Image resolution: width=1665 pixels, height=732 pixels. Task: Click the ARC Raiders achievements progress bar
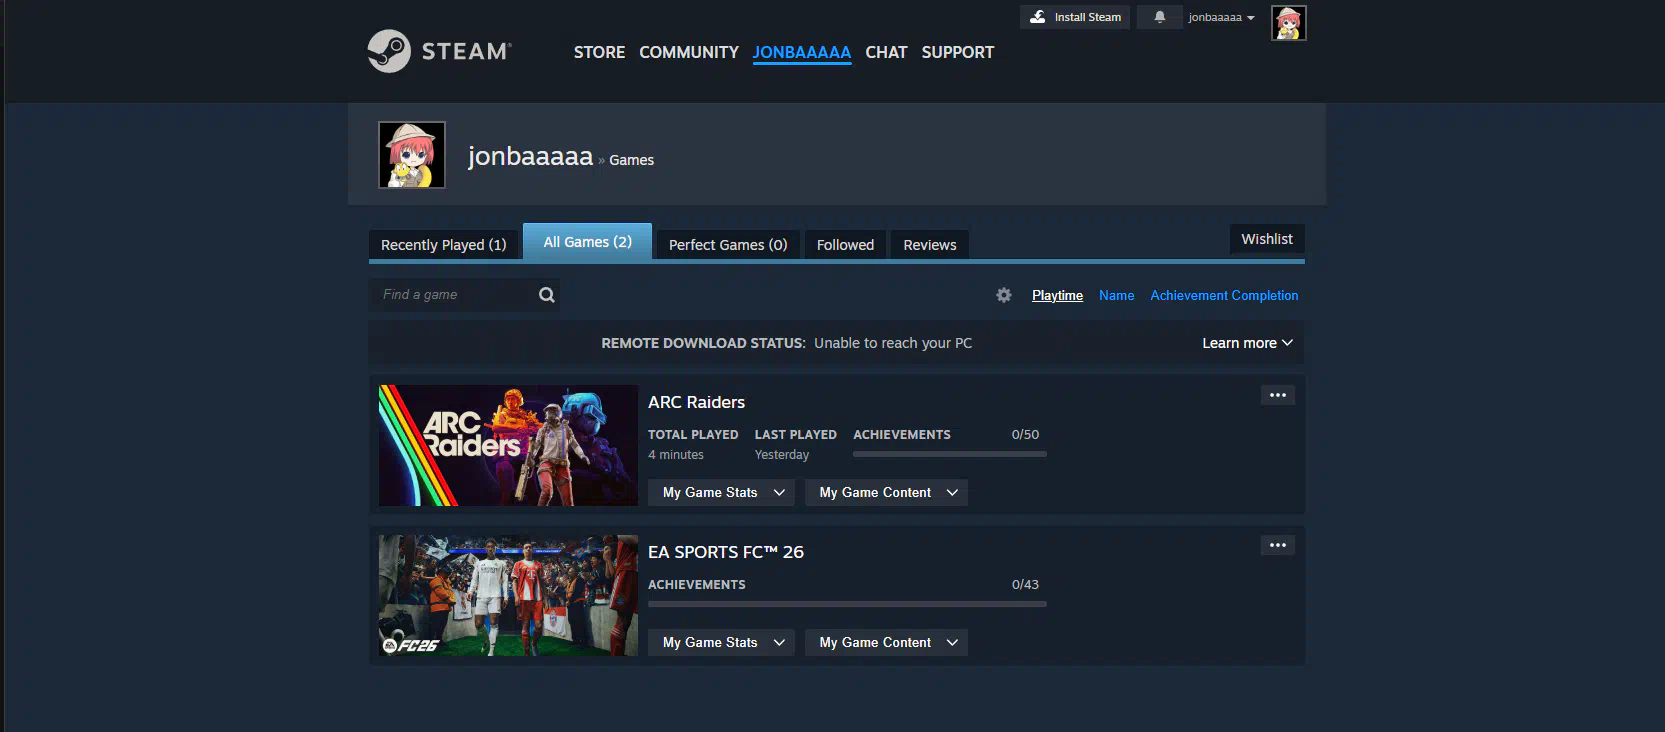[949, 454]
